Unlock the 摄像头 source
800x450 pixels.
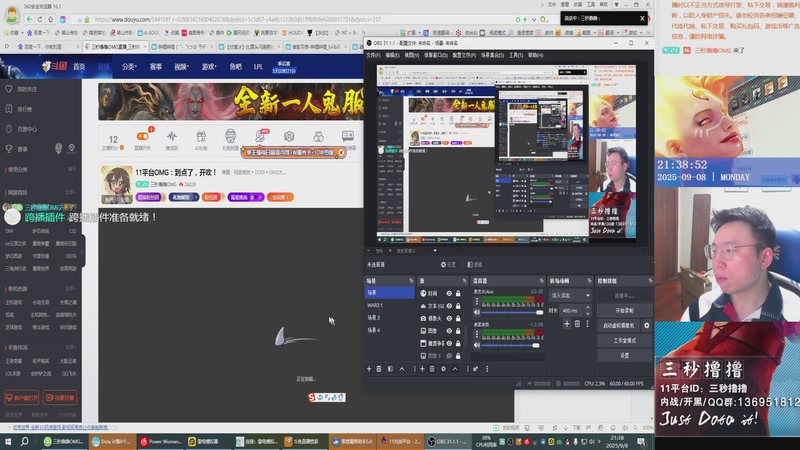[458, 318]
